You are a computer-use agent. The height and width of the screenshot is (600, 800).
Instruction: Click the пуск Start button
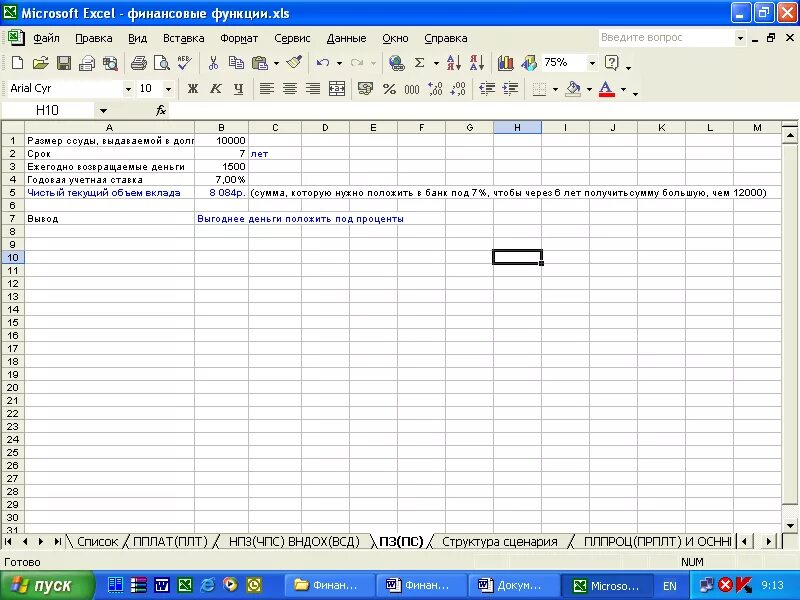click(46, 585)
